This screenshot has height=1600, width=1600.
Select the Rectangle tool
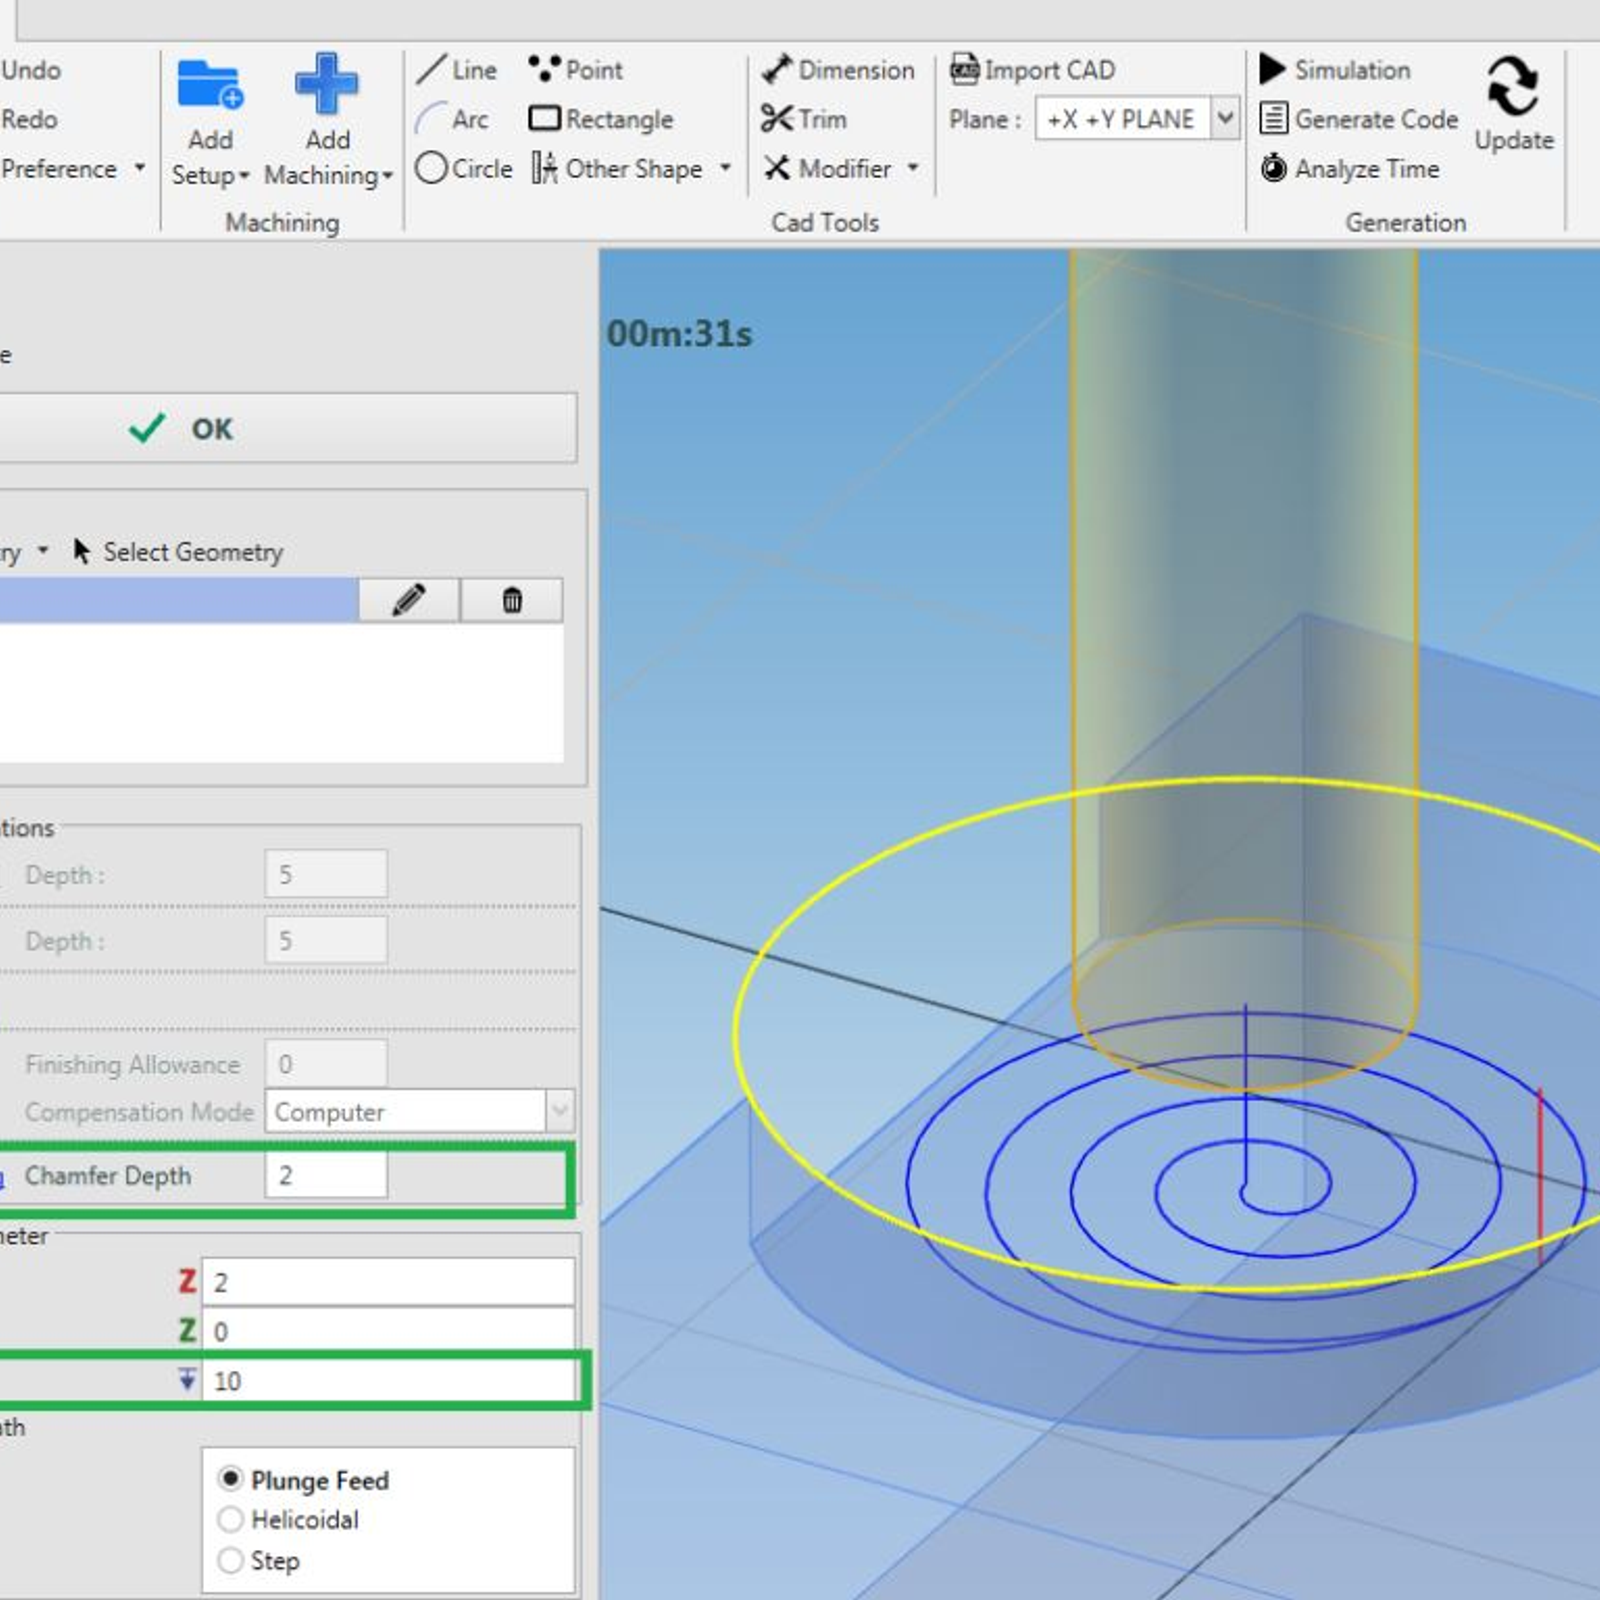click(x=601, y=119)
